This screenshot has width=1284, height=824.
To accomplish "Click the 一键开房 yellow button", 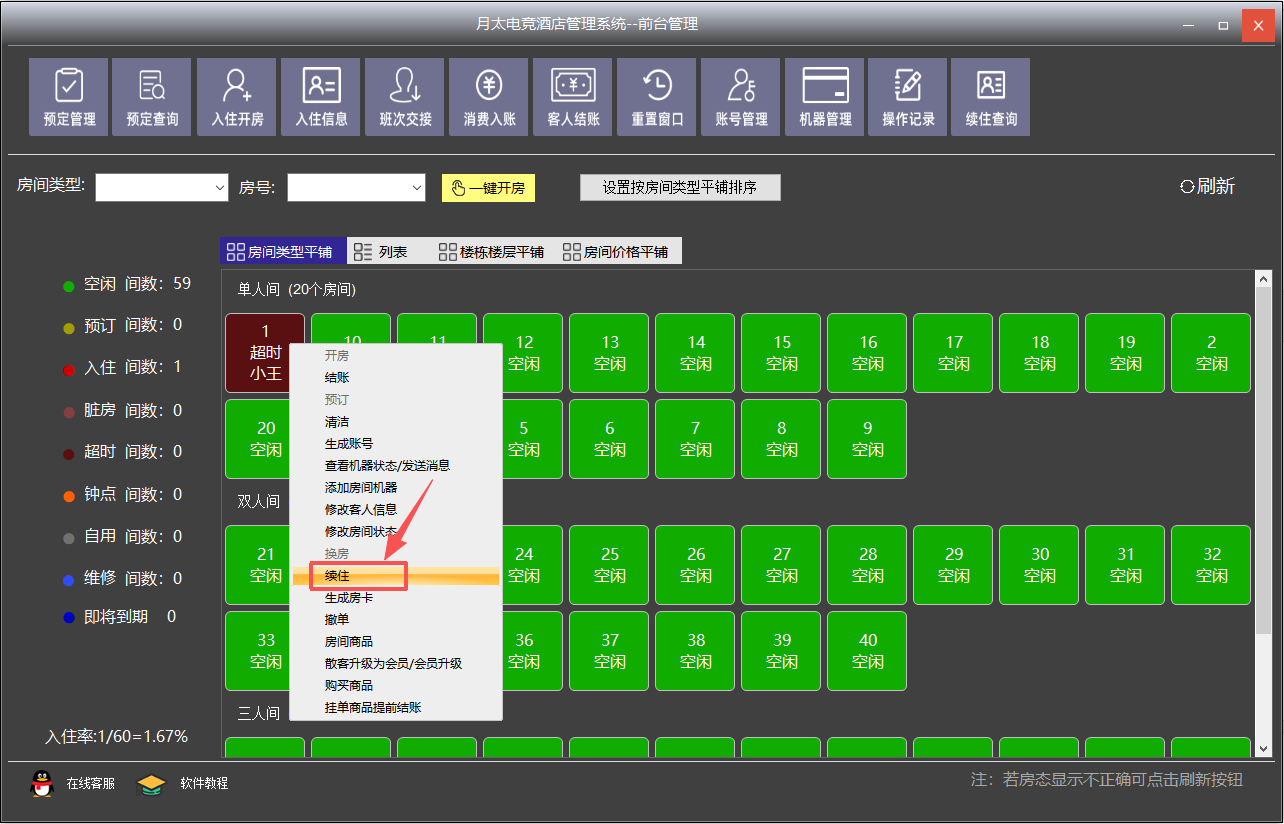I will point(488,188).
